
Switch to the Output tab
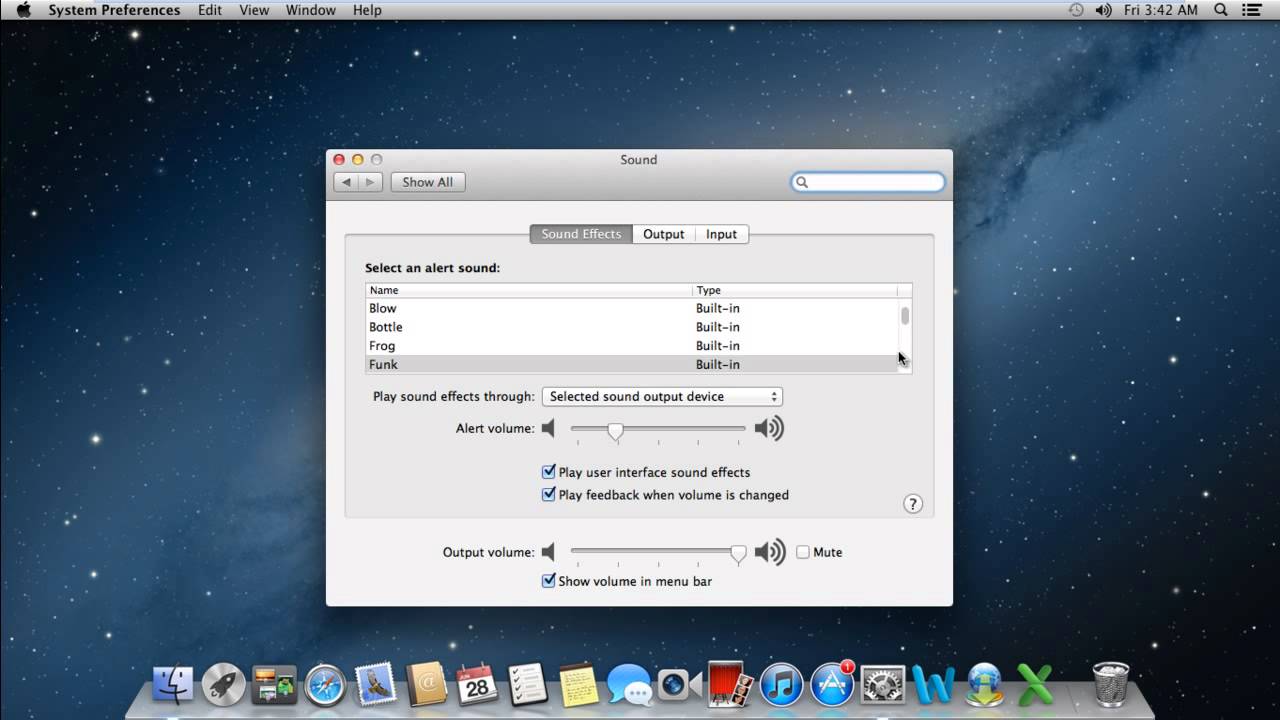click(x=664, y=234)
